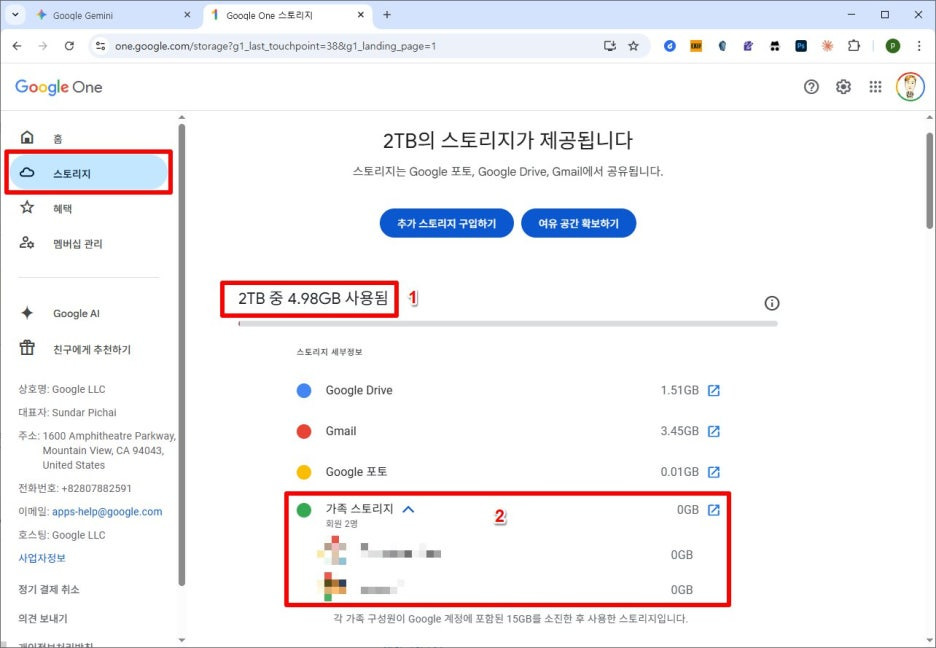Click the home icon in the sidebar
The width and height of the screenshot is (936, 648).
27,137
